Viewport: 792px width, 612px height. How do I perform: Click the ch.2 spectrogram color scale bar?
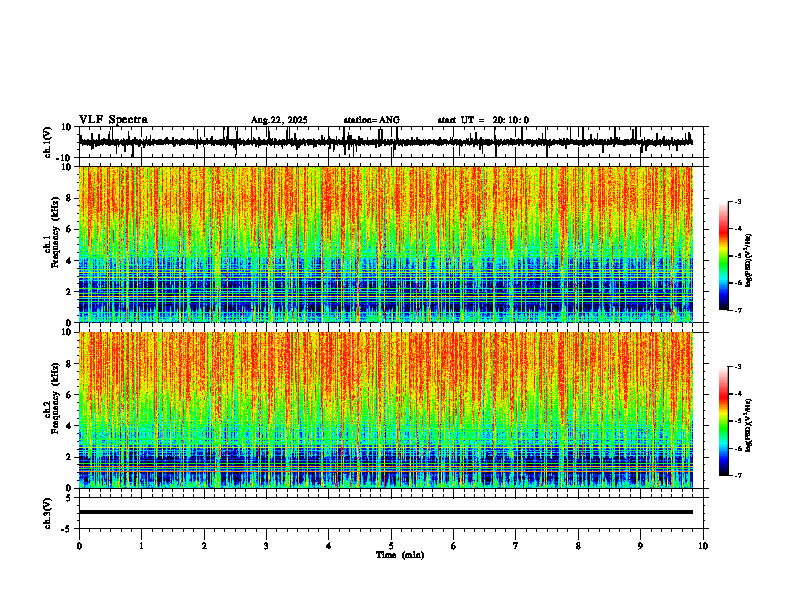pyautogui.click(x=723, y=421)
